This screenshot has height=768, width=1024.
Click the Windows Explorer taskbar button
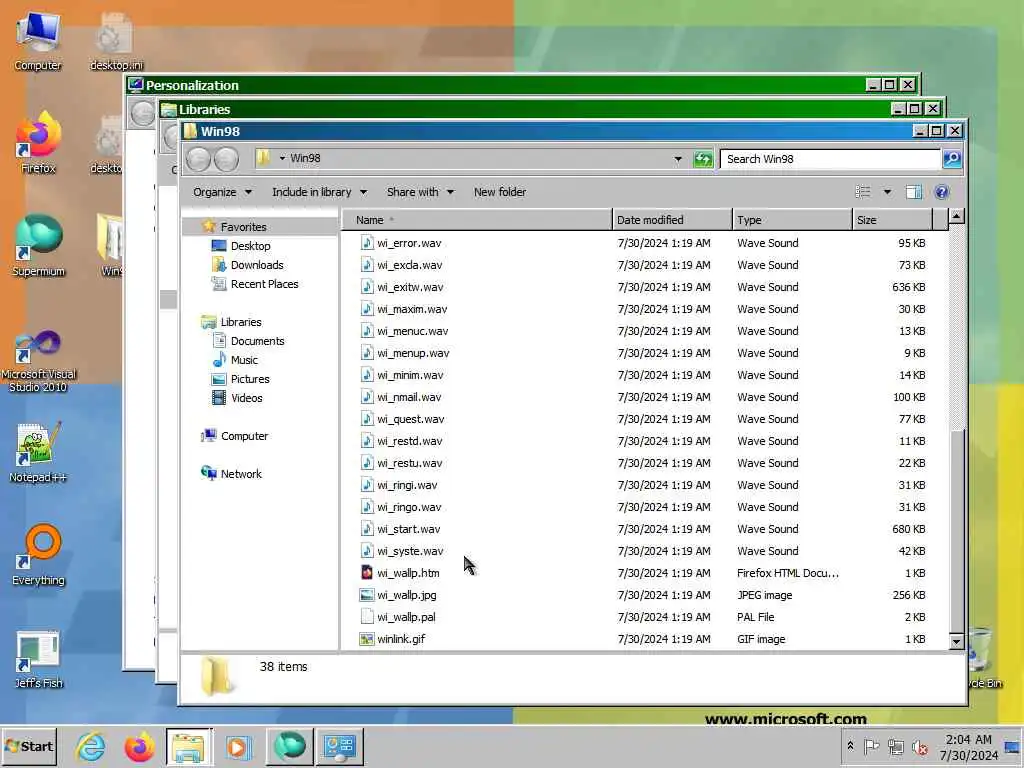coord(189,746)
